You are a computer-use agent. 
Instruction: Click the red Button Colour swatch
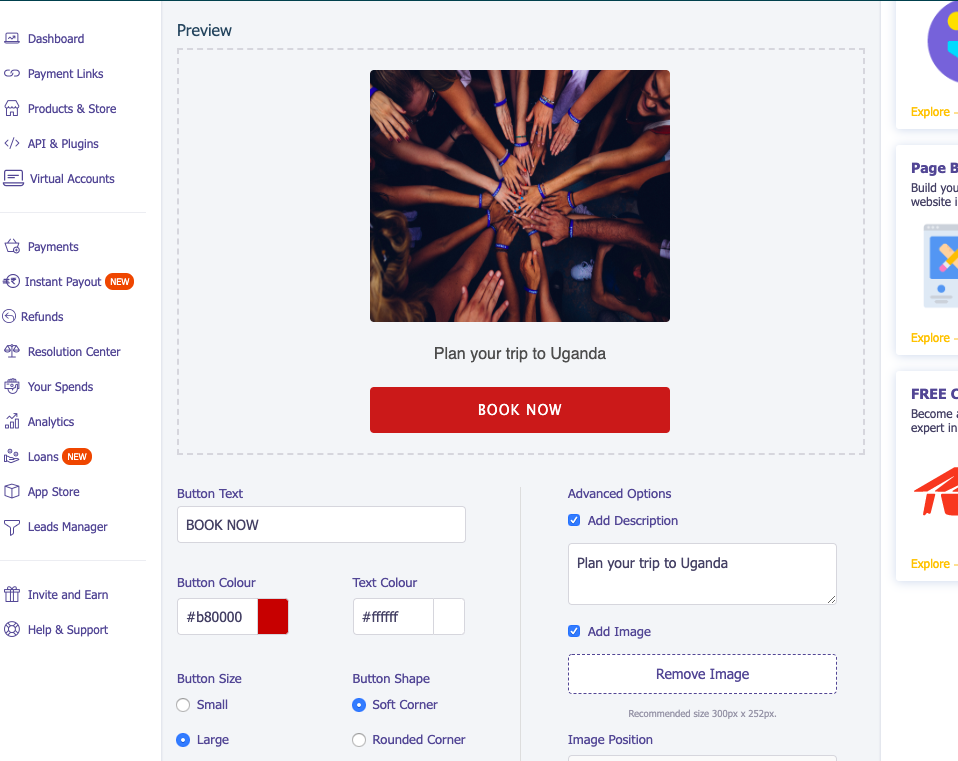click(x=273, y=617)
